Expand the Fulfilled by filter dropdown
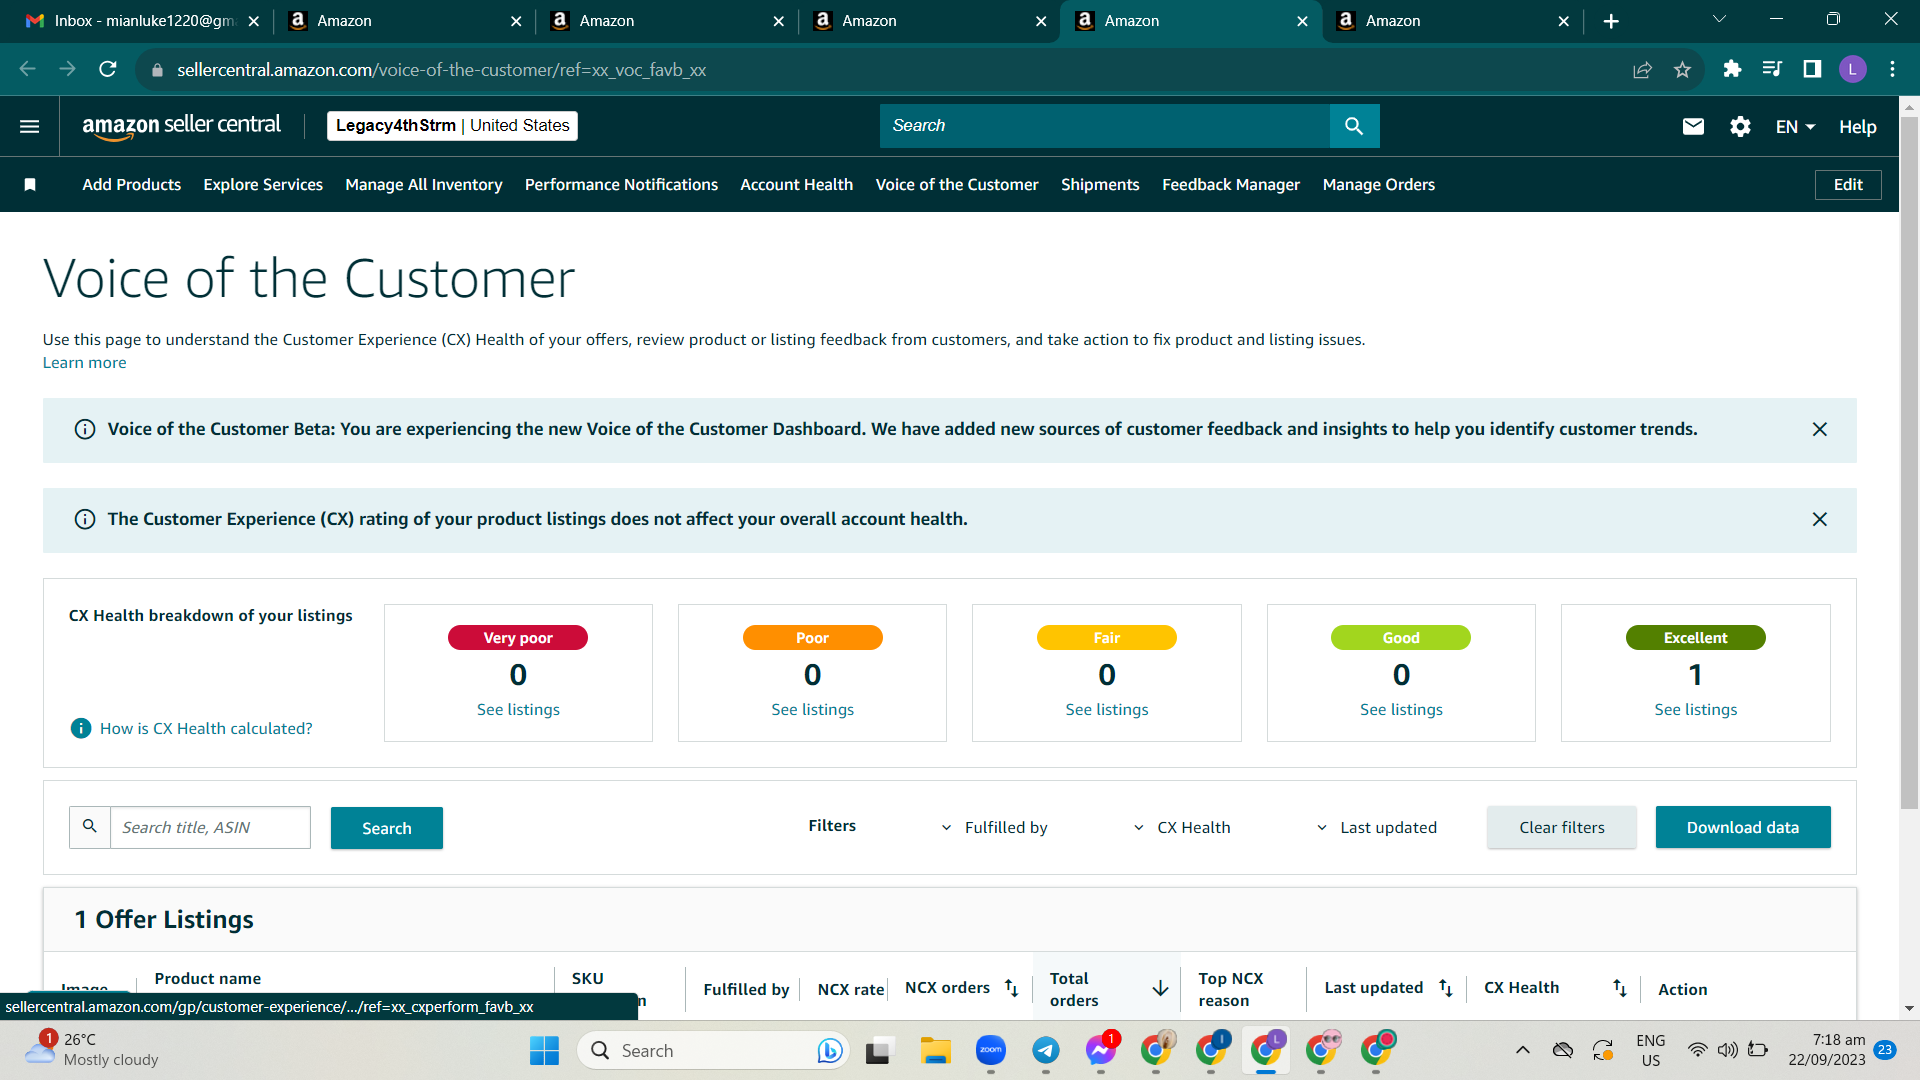 [994, 828]
